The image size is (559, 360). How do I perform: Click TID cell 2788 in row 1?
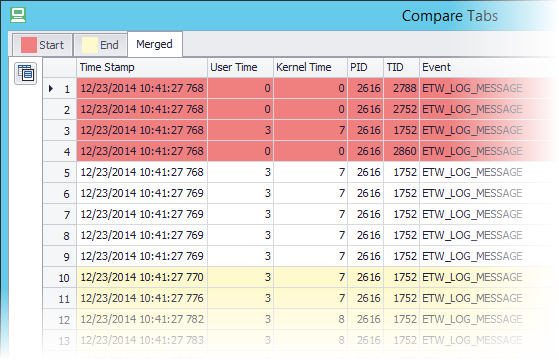[401, 88]
